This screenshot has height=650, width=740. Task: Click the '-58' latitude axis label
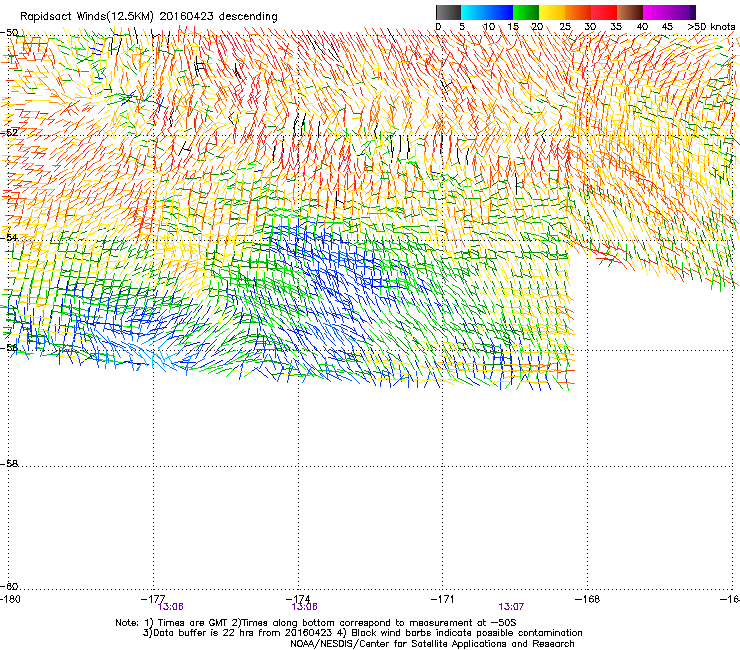pos(9,464)
